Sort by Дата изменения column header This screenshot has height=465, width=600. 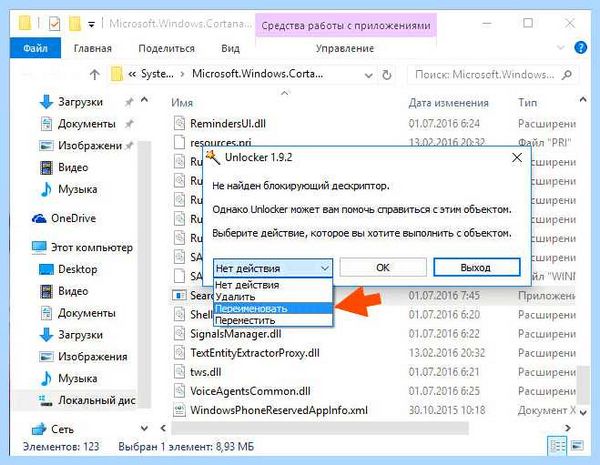pos(448,103)
